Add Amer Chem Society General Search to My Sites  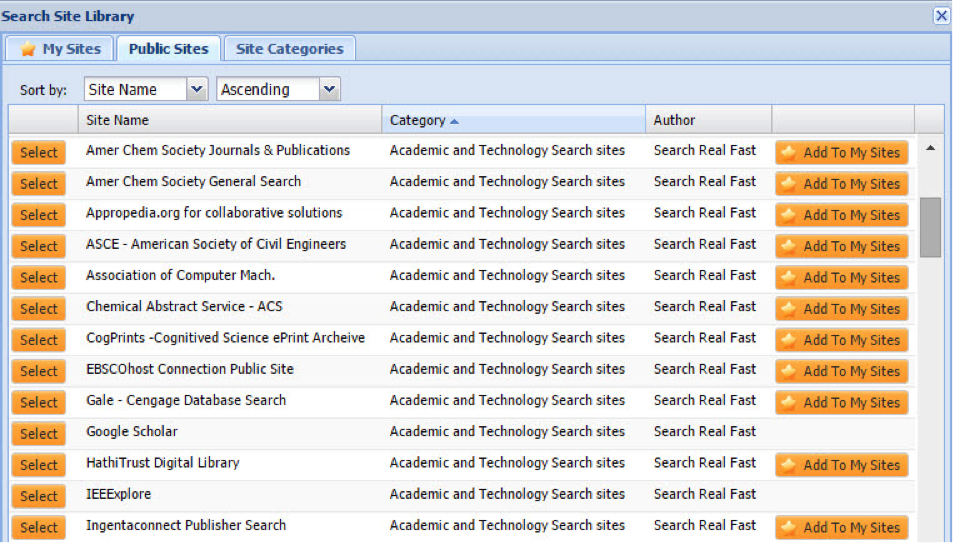pyautogui.click(x=842, y=184)
